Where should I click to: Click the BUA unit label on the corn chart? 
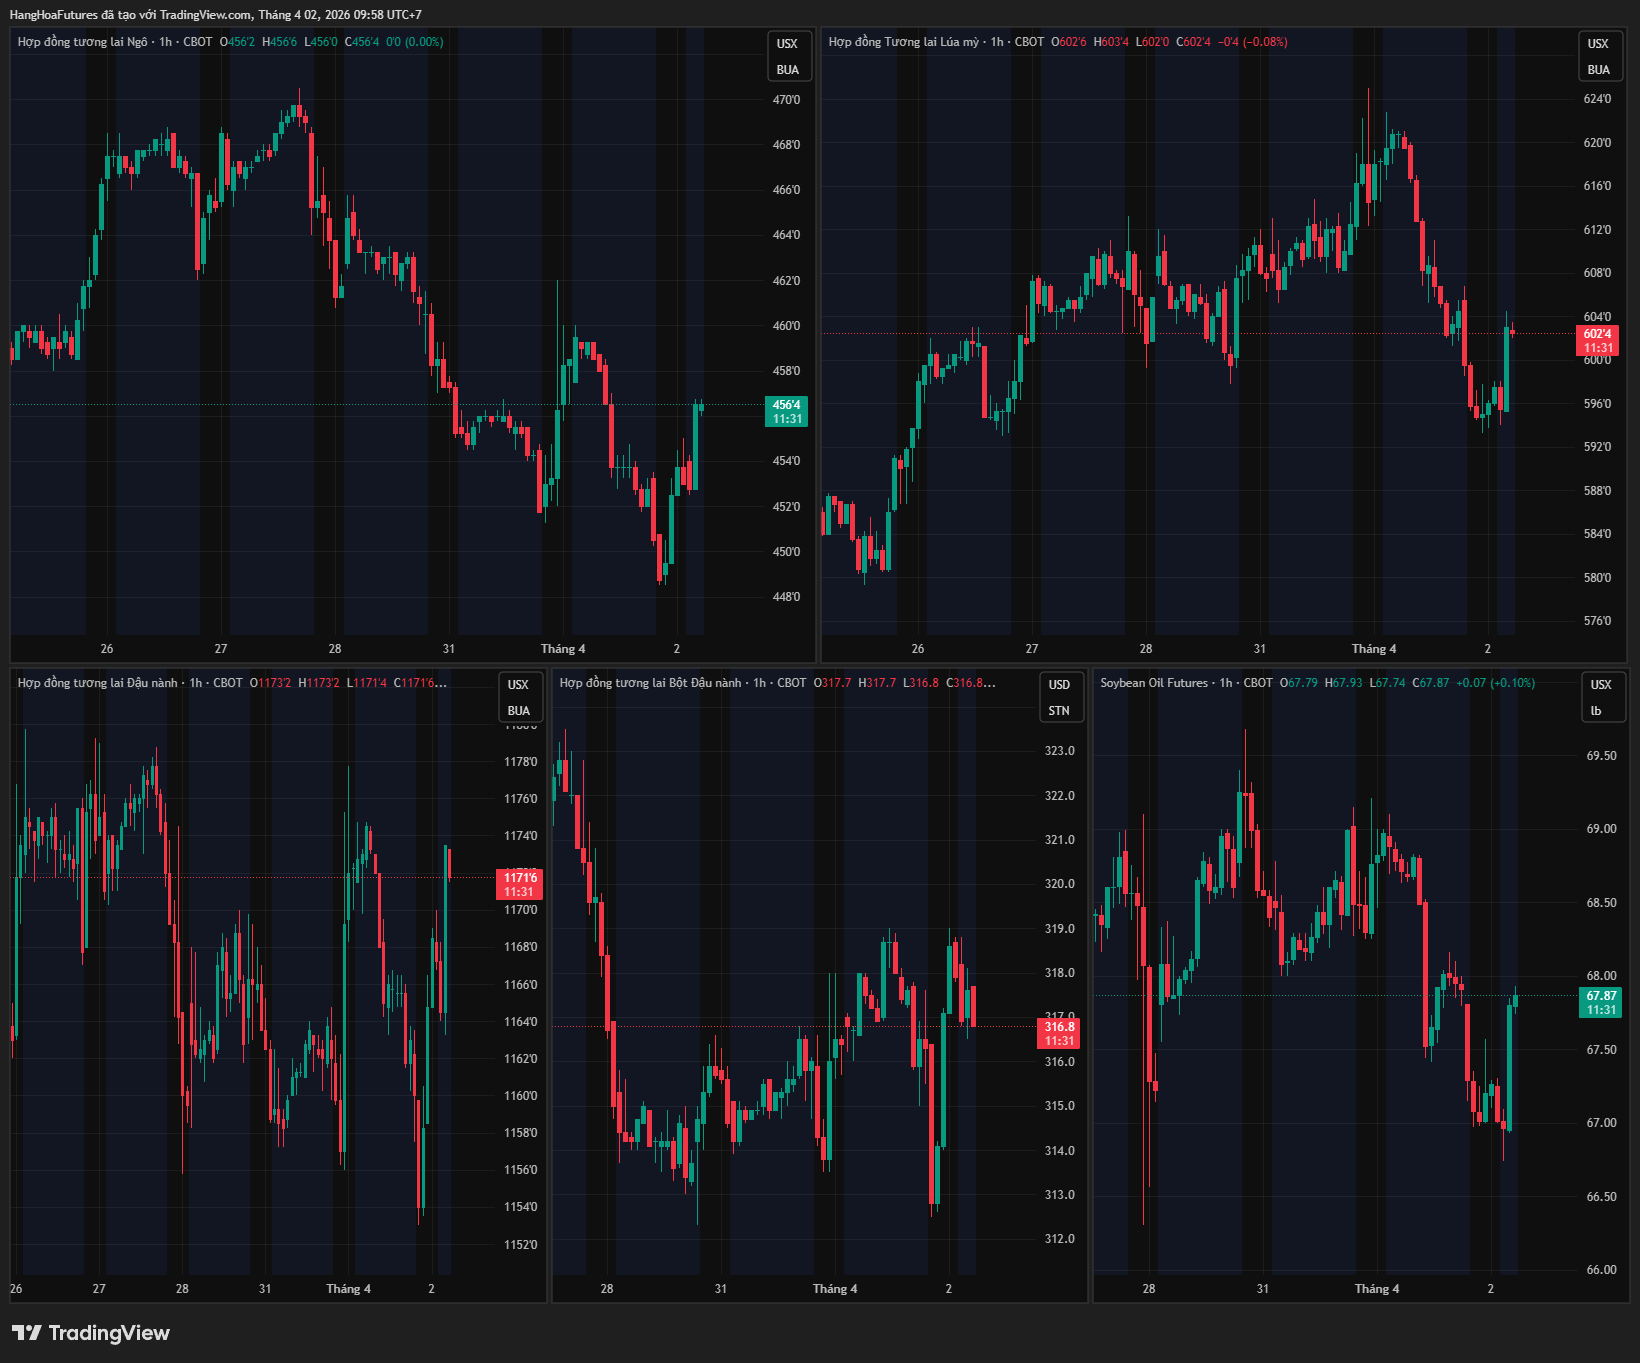[788, 70]
